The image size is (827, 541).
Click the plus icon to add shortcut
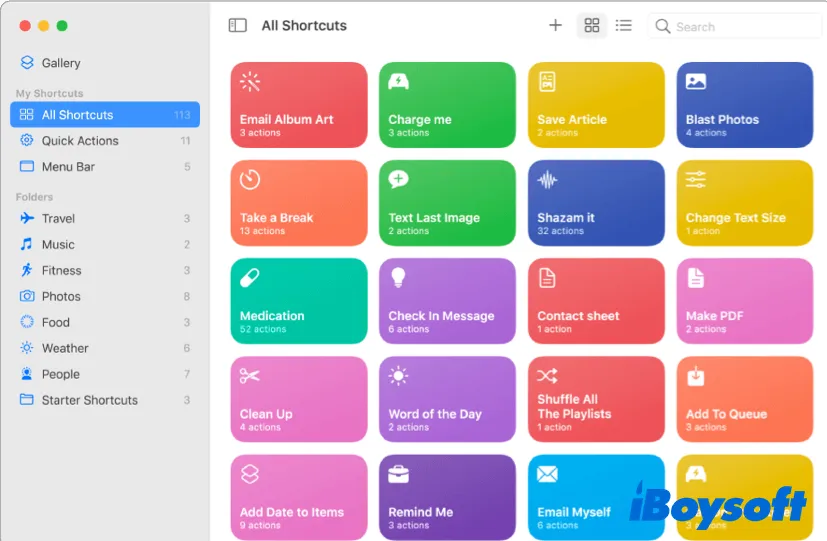555,26
